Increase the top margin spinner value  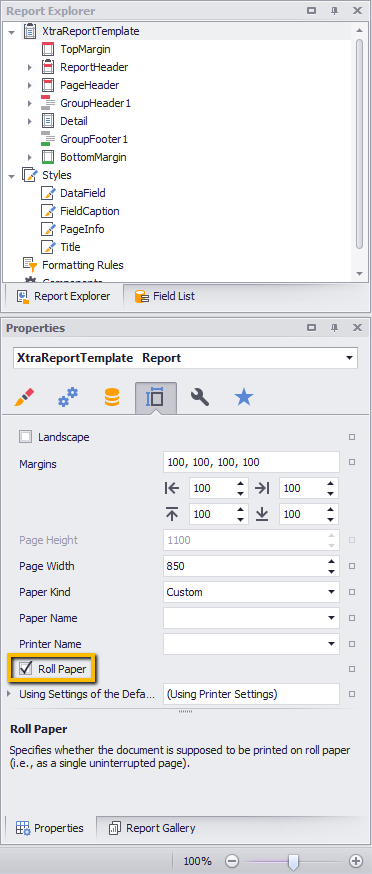240,509
